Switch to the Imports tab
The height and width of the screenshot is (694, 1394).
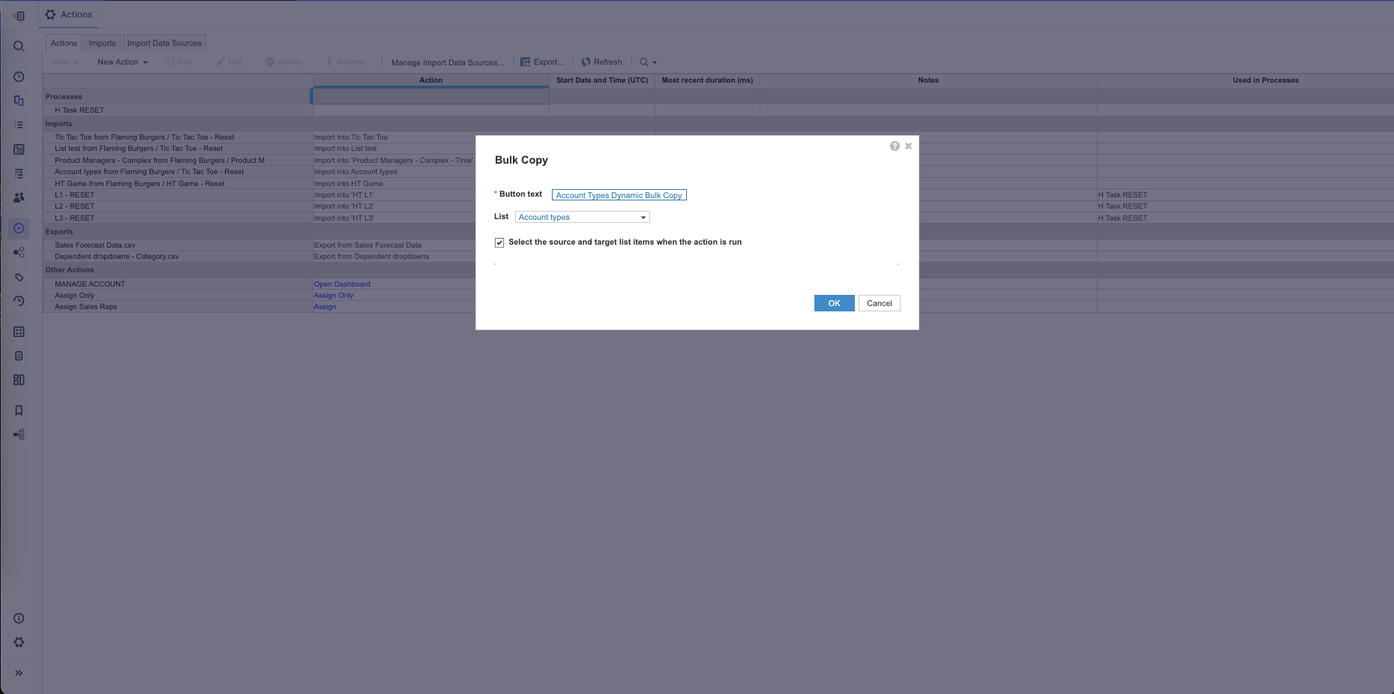click(102, 43)
